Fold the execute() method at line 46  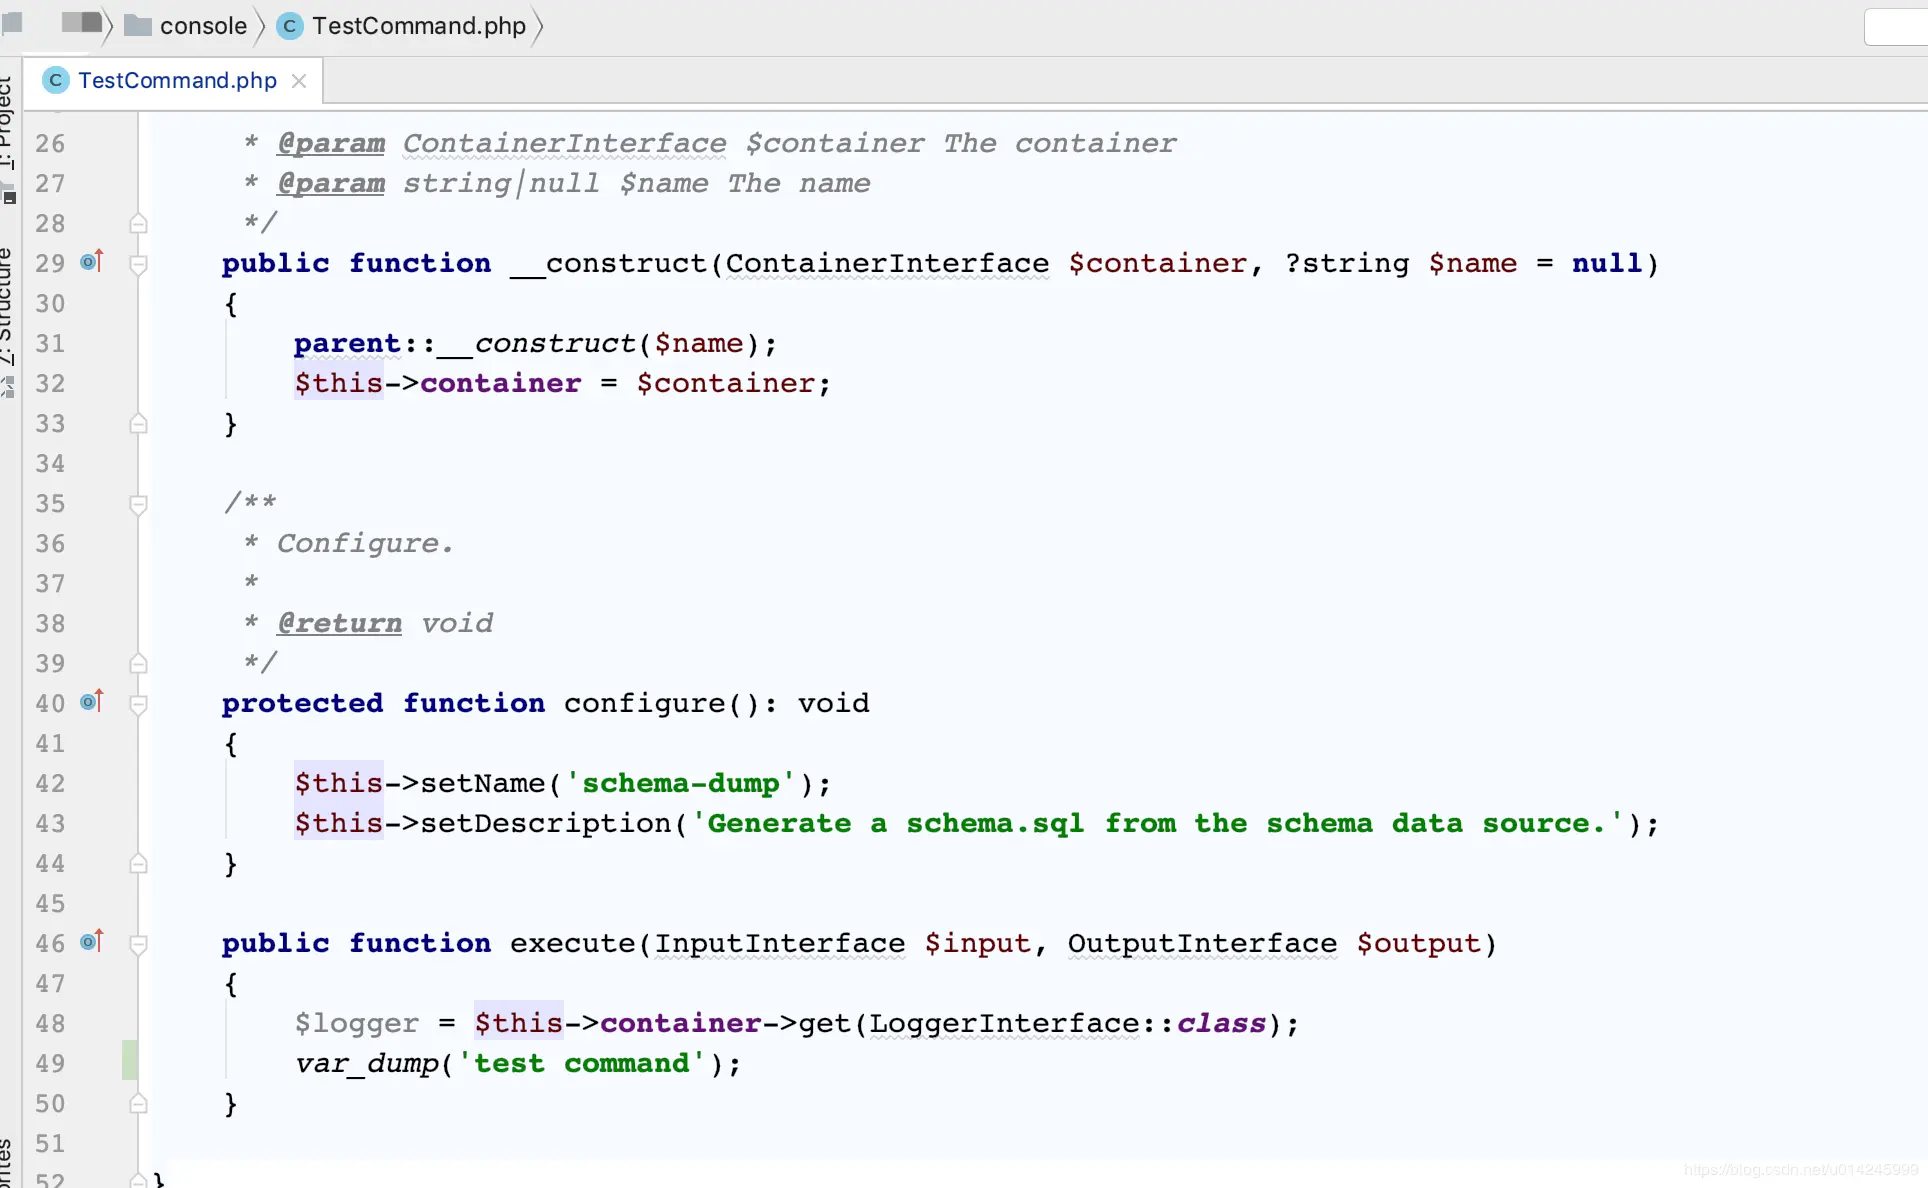139,944
